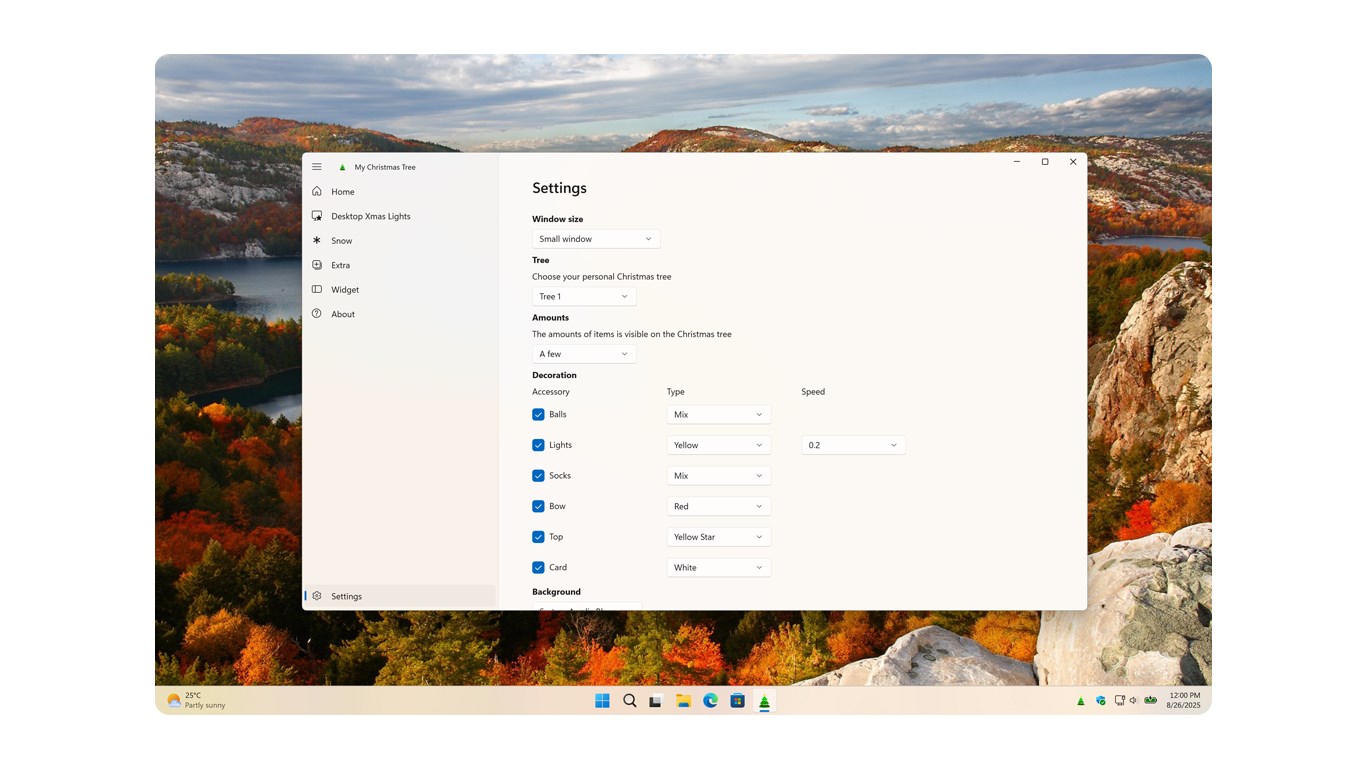Open the Home page in the sidebar
This screenshot has width=1366, height=768.
344,191
